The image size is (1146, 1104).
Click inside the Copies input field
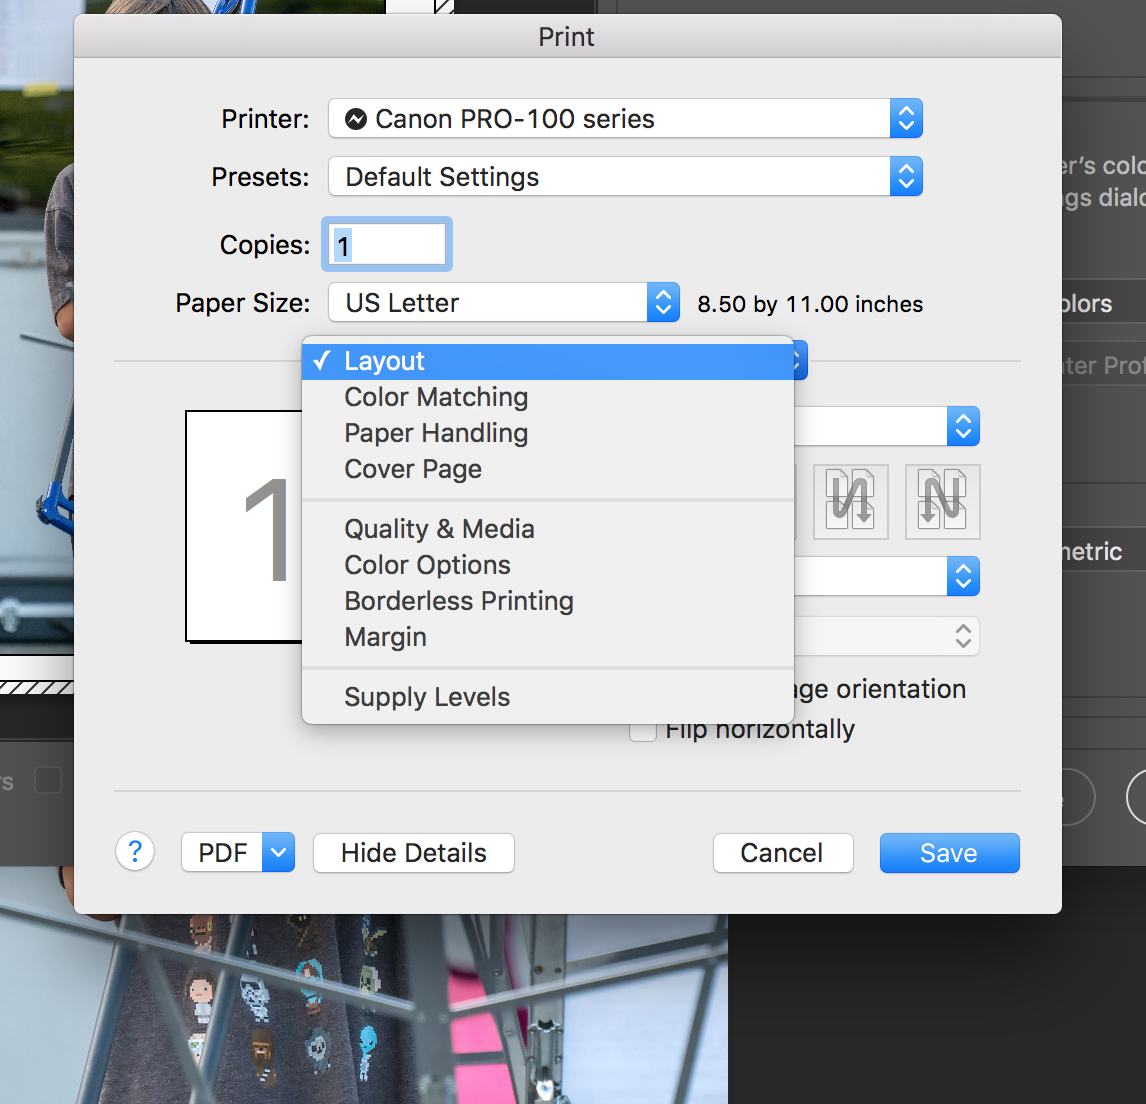coord(386,244)
